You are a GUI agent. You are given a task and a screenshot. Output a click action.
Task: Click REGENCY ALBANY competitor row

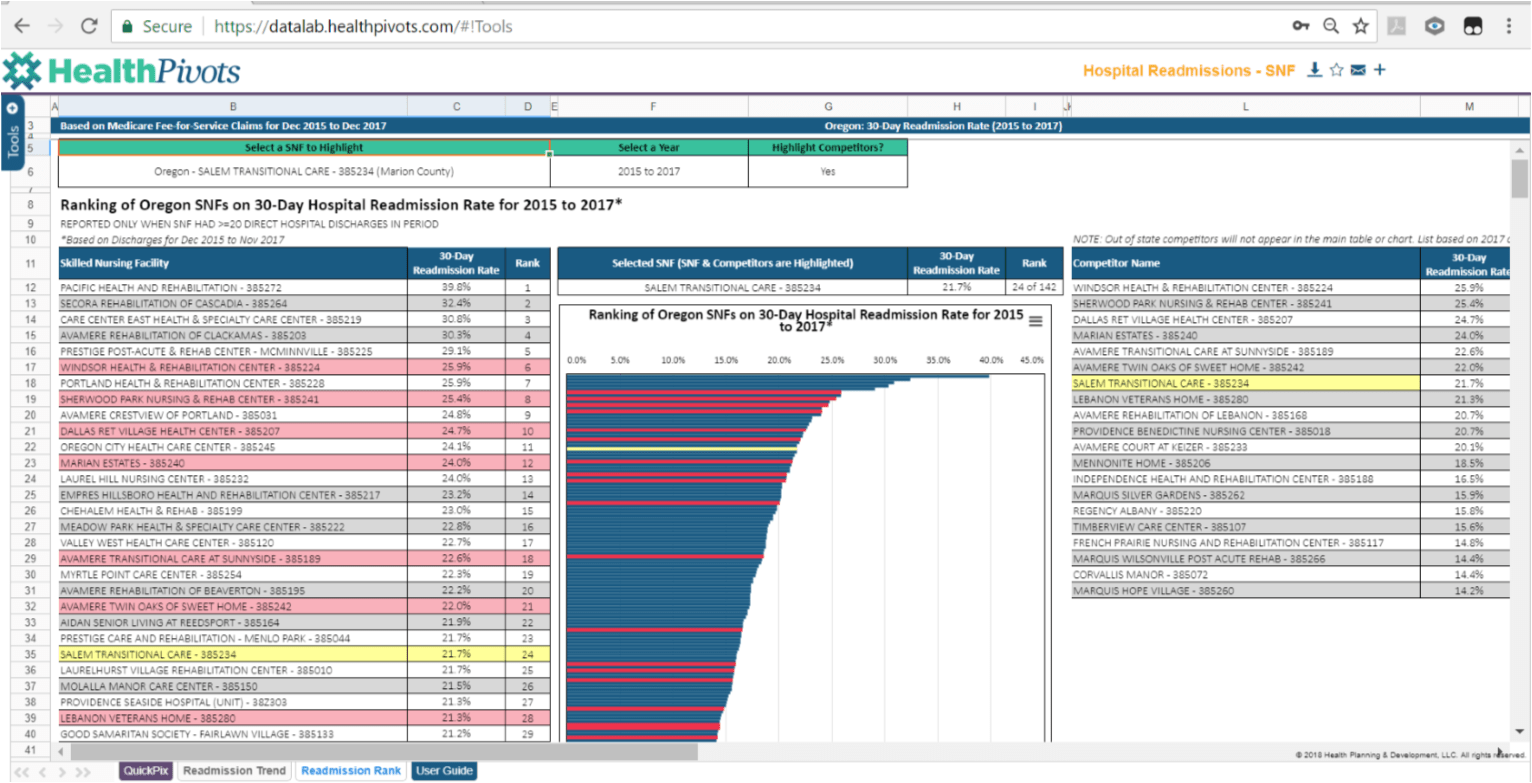(1246, 510)
